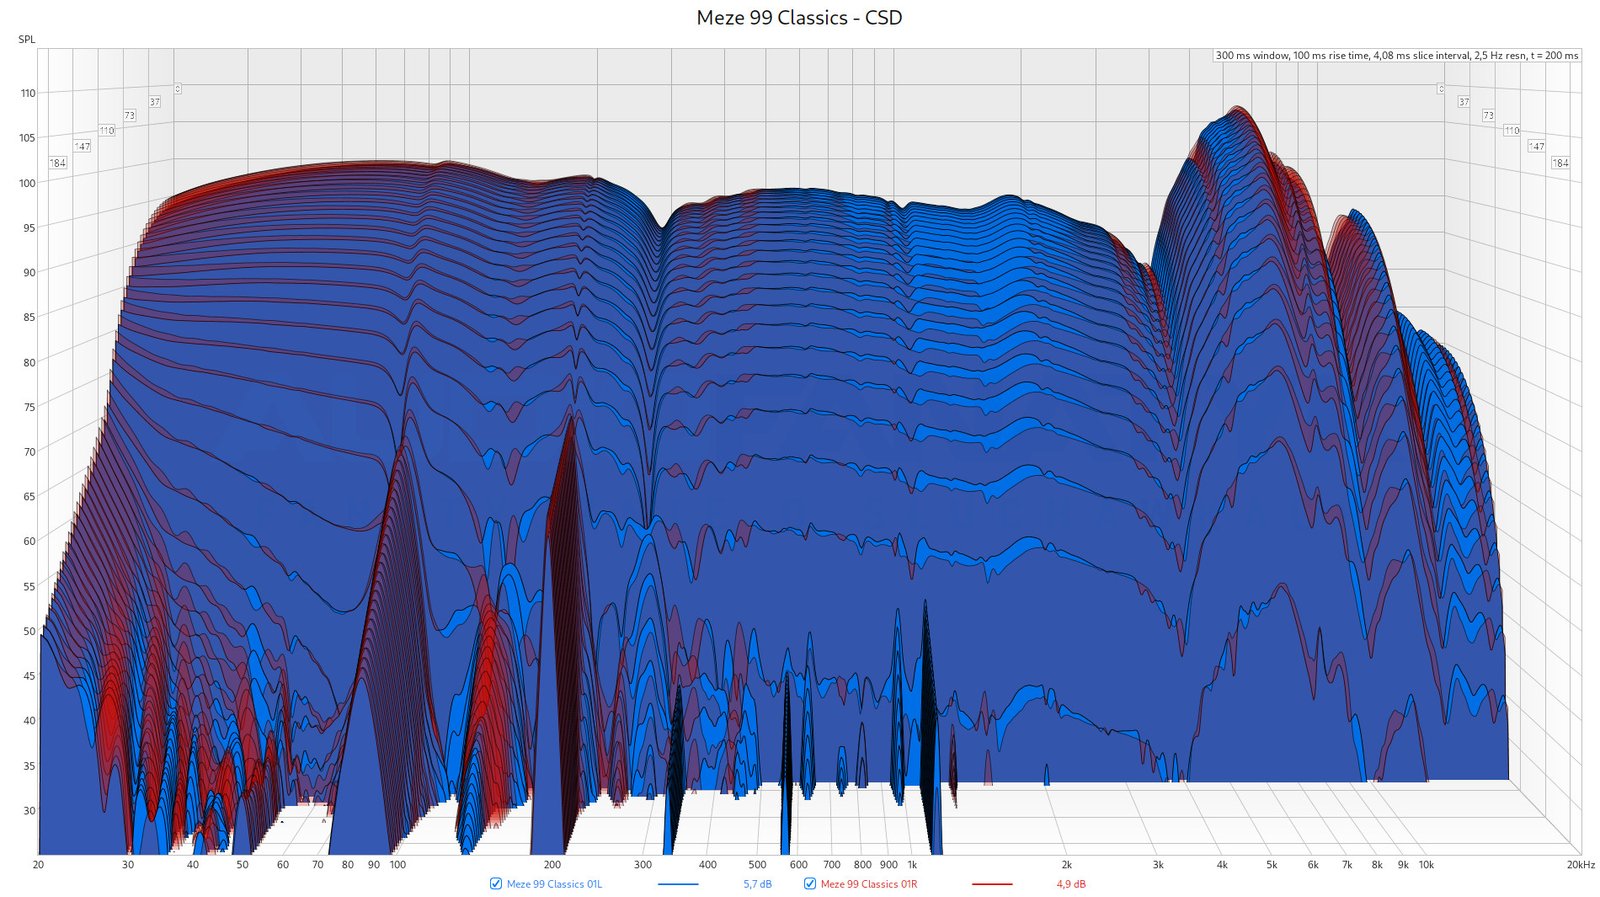
Task: Click the red line sample for 01R
Action: [992, 884]
